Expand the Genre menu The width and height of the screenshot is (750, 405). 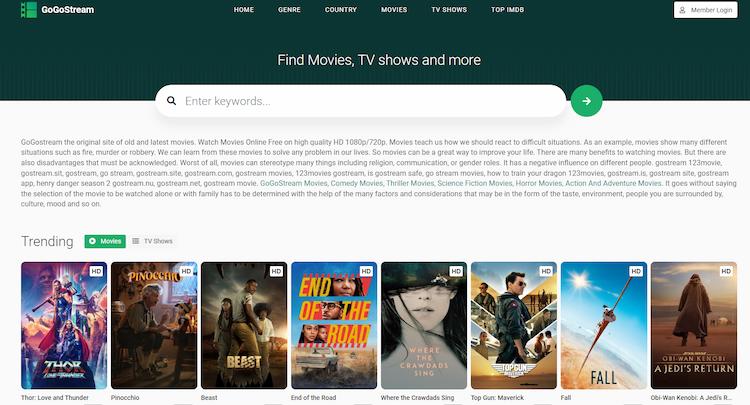tap(289, 10)
